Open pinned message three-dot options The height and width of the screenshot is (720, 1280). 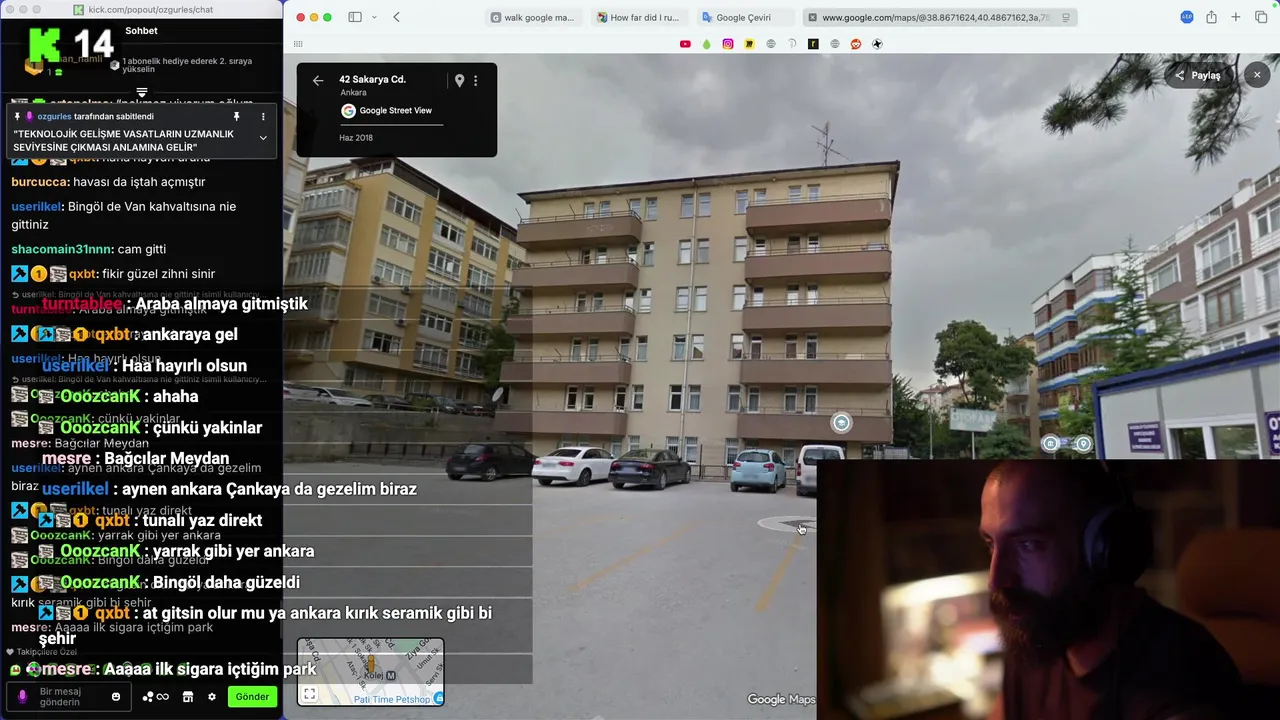coord(263,117)
